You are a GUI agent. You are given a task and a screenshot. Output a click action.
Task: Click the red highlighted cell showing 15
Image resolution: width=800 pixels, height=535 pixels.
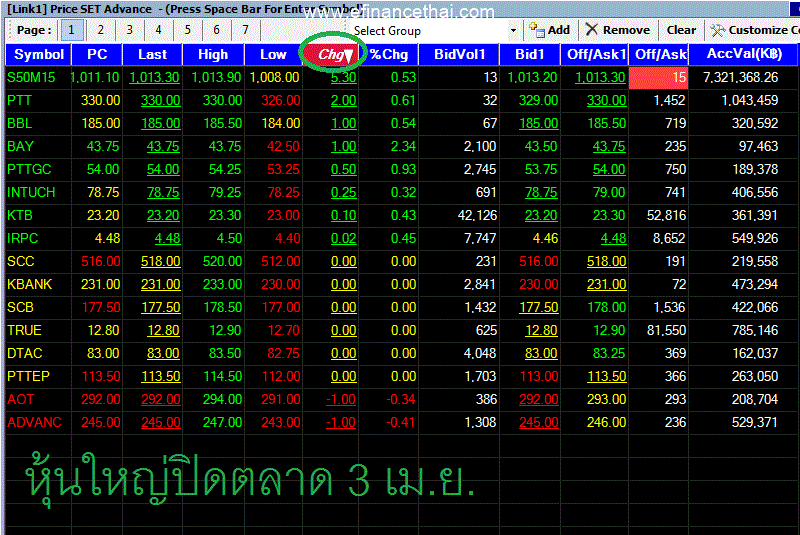point(658,78)
